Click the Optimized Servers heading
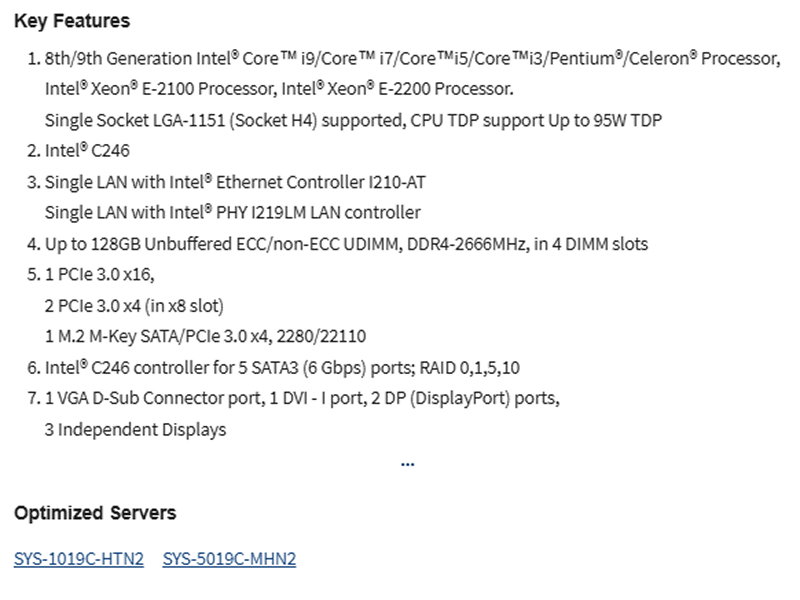Image resolution: width=800 pixels, height=600 pixels. tap(95, 513)
